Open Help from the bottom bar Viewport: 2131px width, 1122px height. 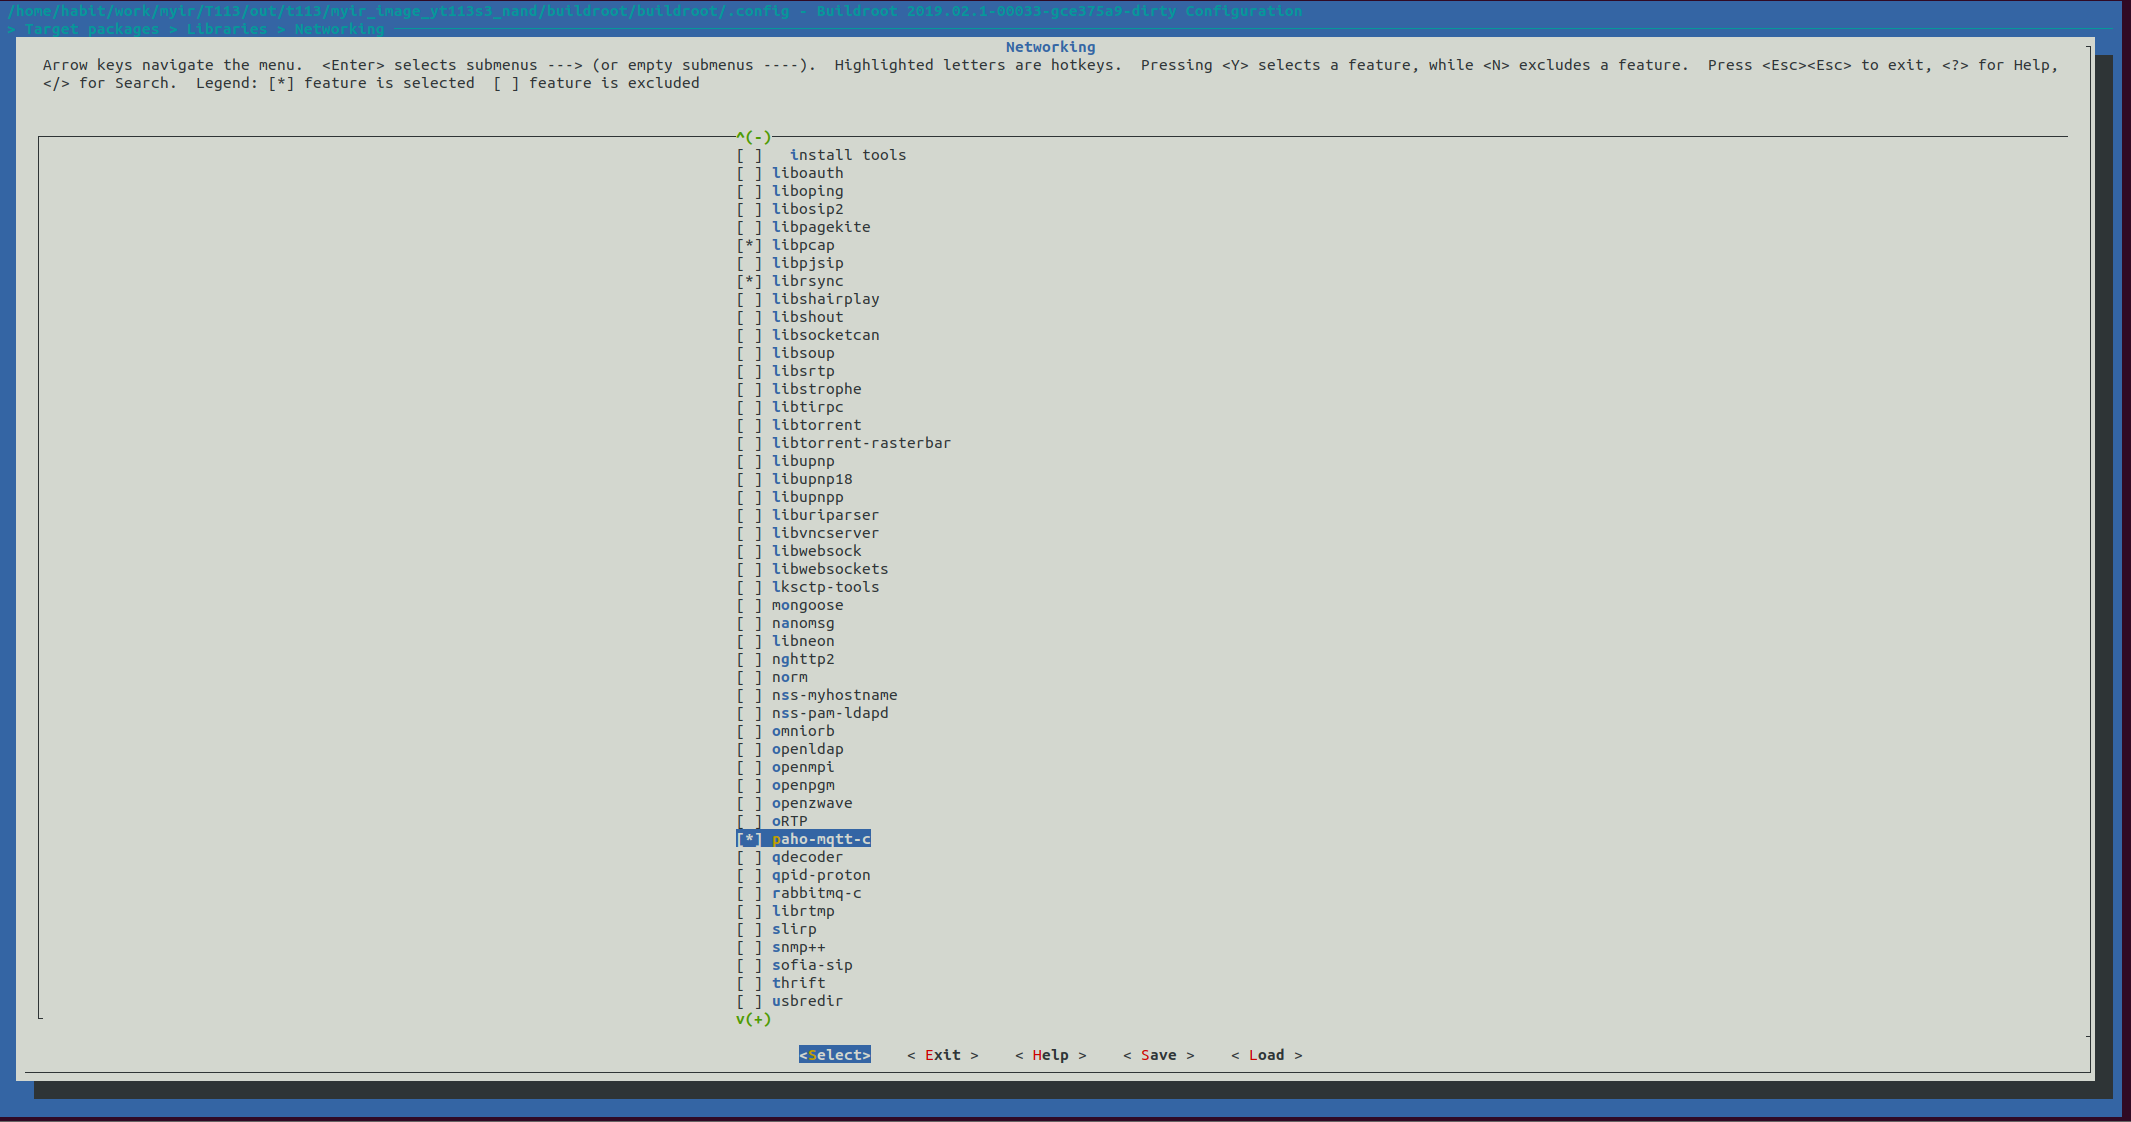(1050, 1055)
